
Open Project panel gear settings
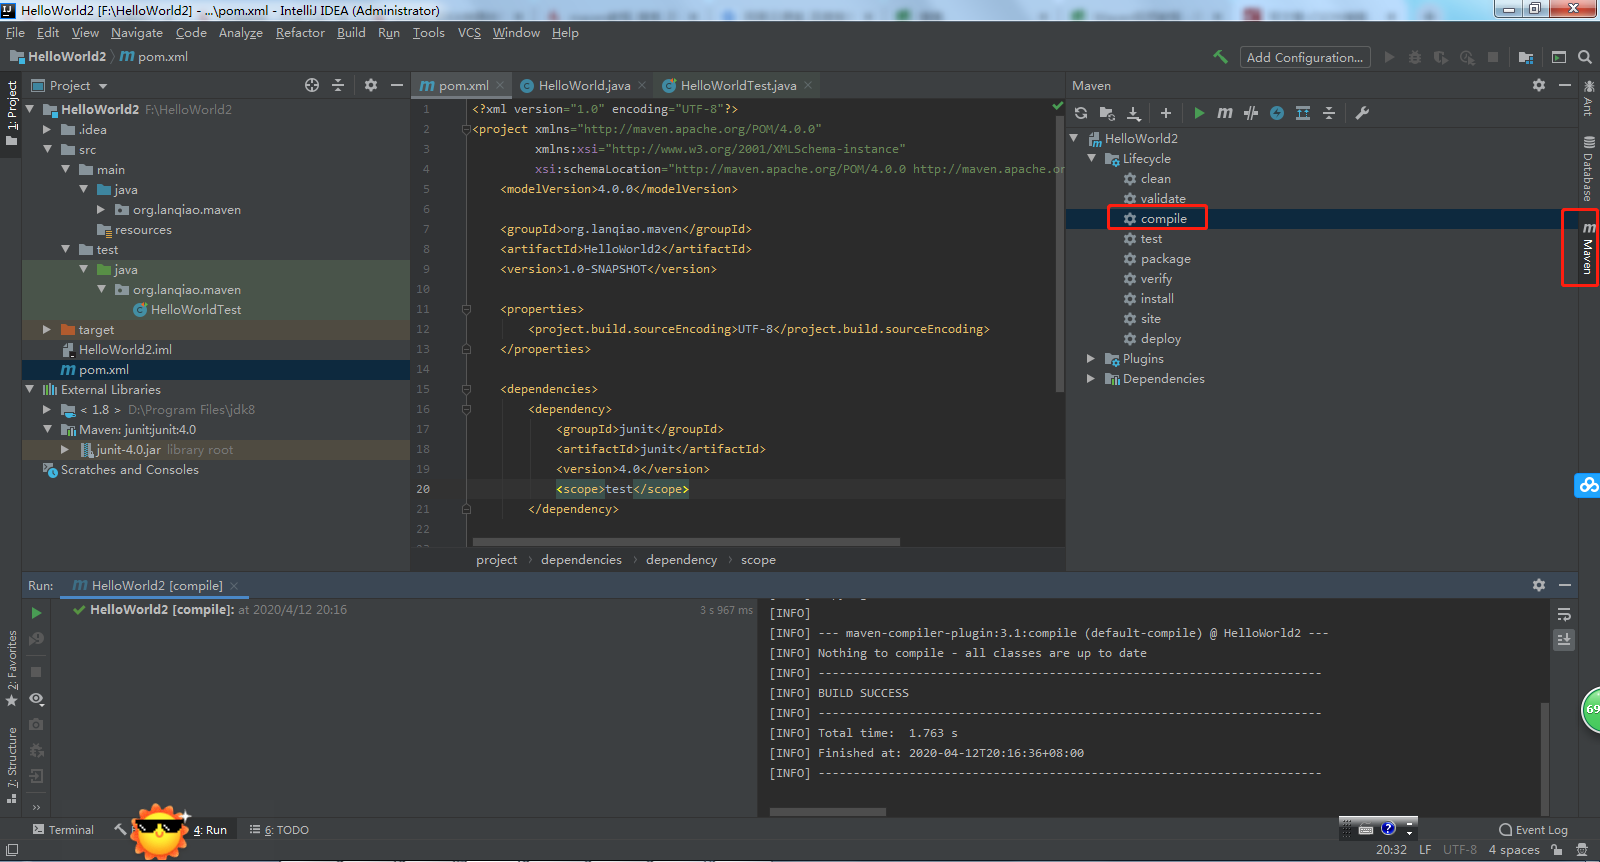(371, 85)
